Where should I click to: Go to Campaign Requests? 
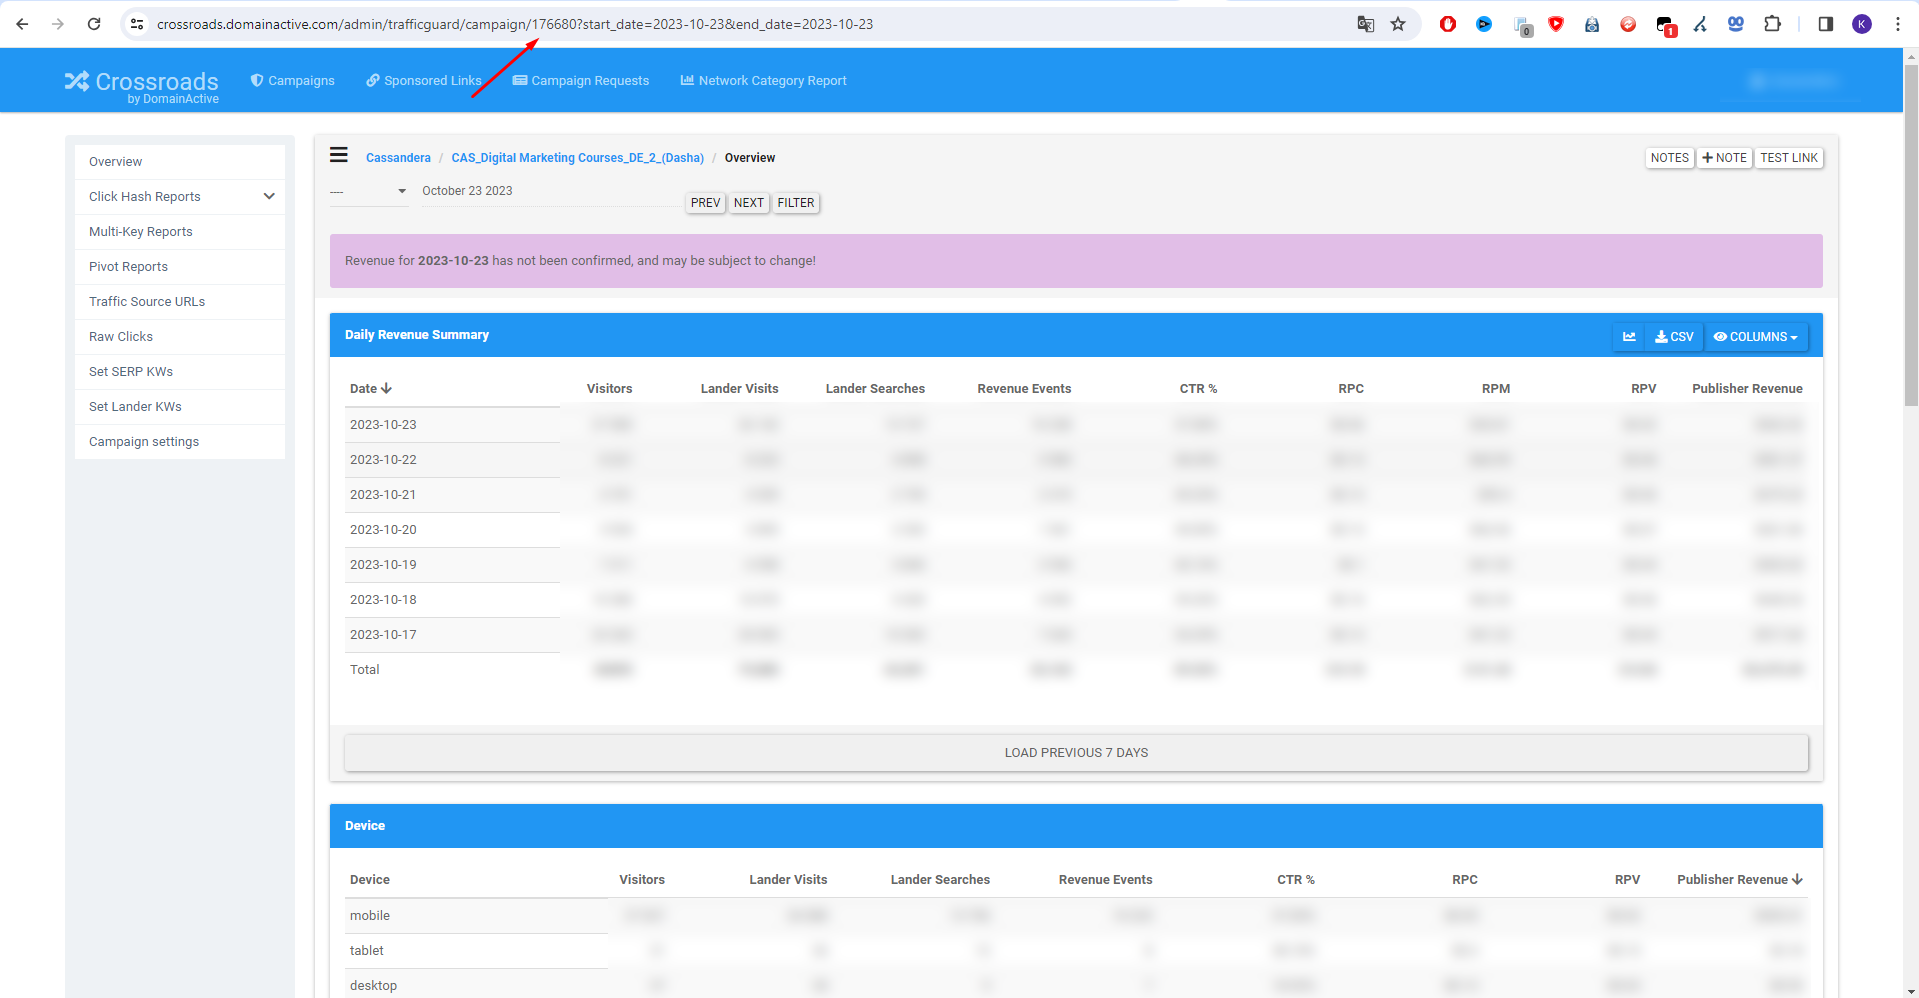tap(581, 81)
